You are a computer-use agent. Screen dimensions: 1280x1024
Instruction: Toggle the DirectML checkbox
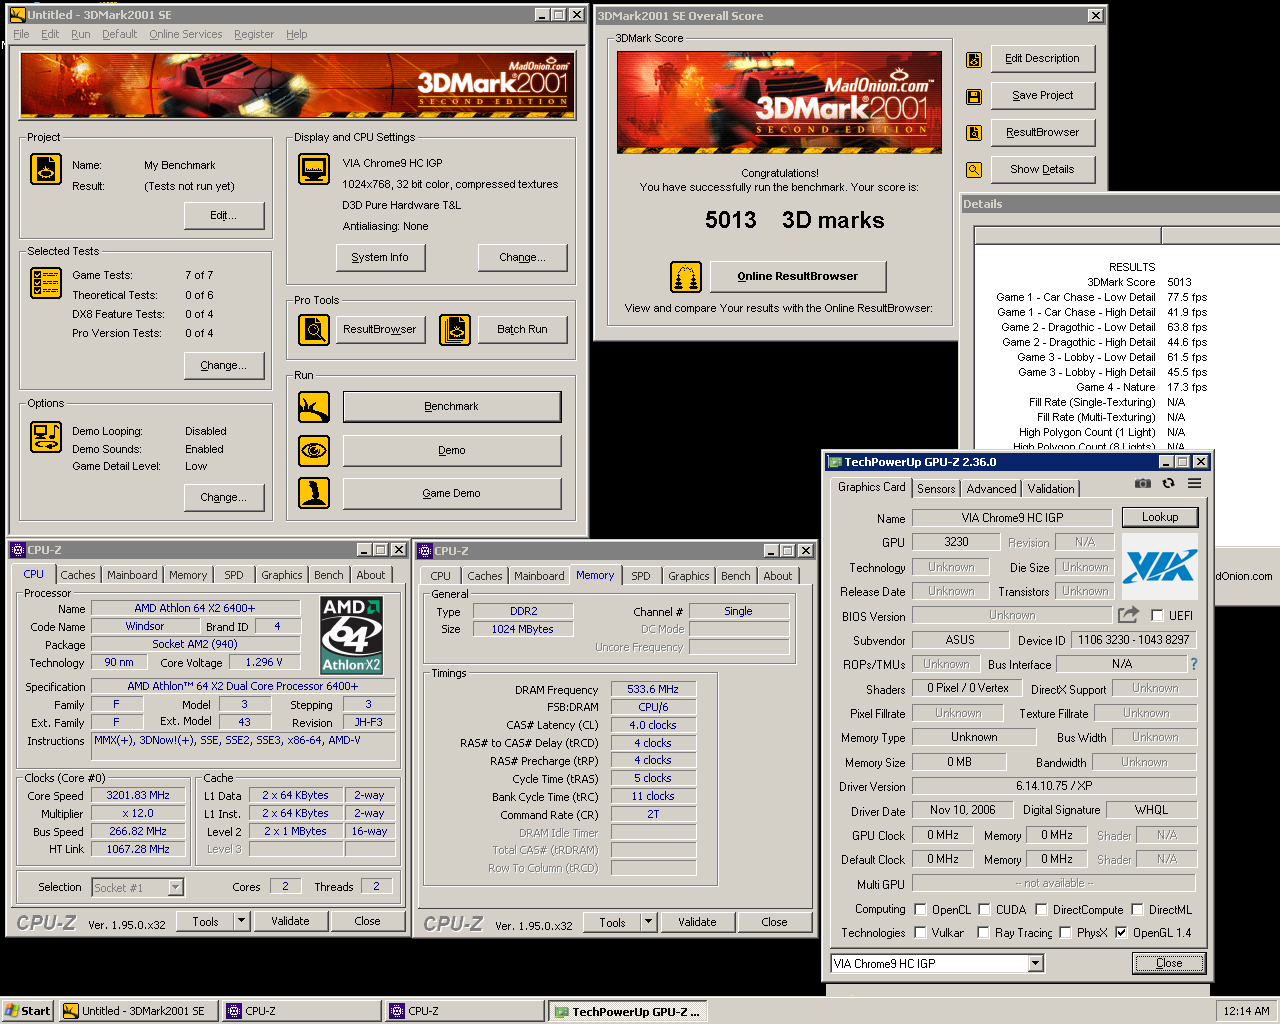click(x=1137, y=909)
